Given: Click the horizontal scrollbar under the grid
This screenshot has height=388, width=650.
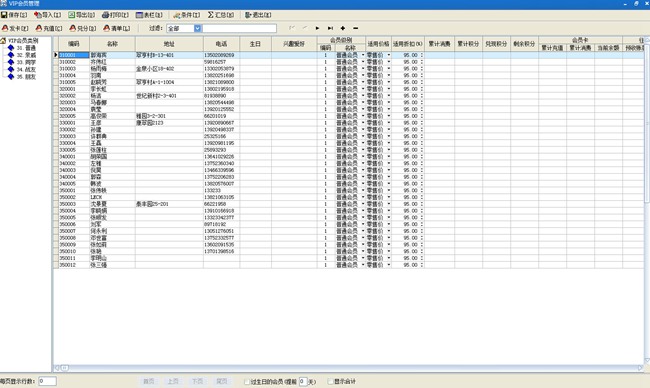Looking at the screenshot, I should tap(349, 368).
